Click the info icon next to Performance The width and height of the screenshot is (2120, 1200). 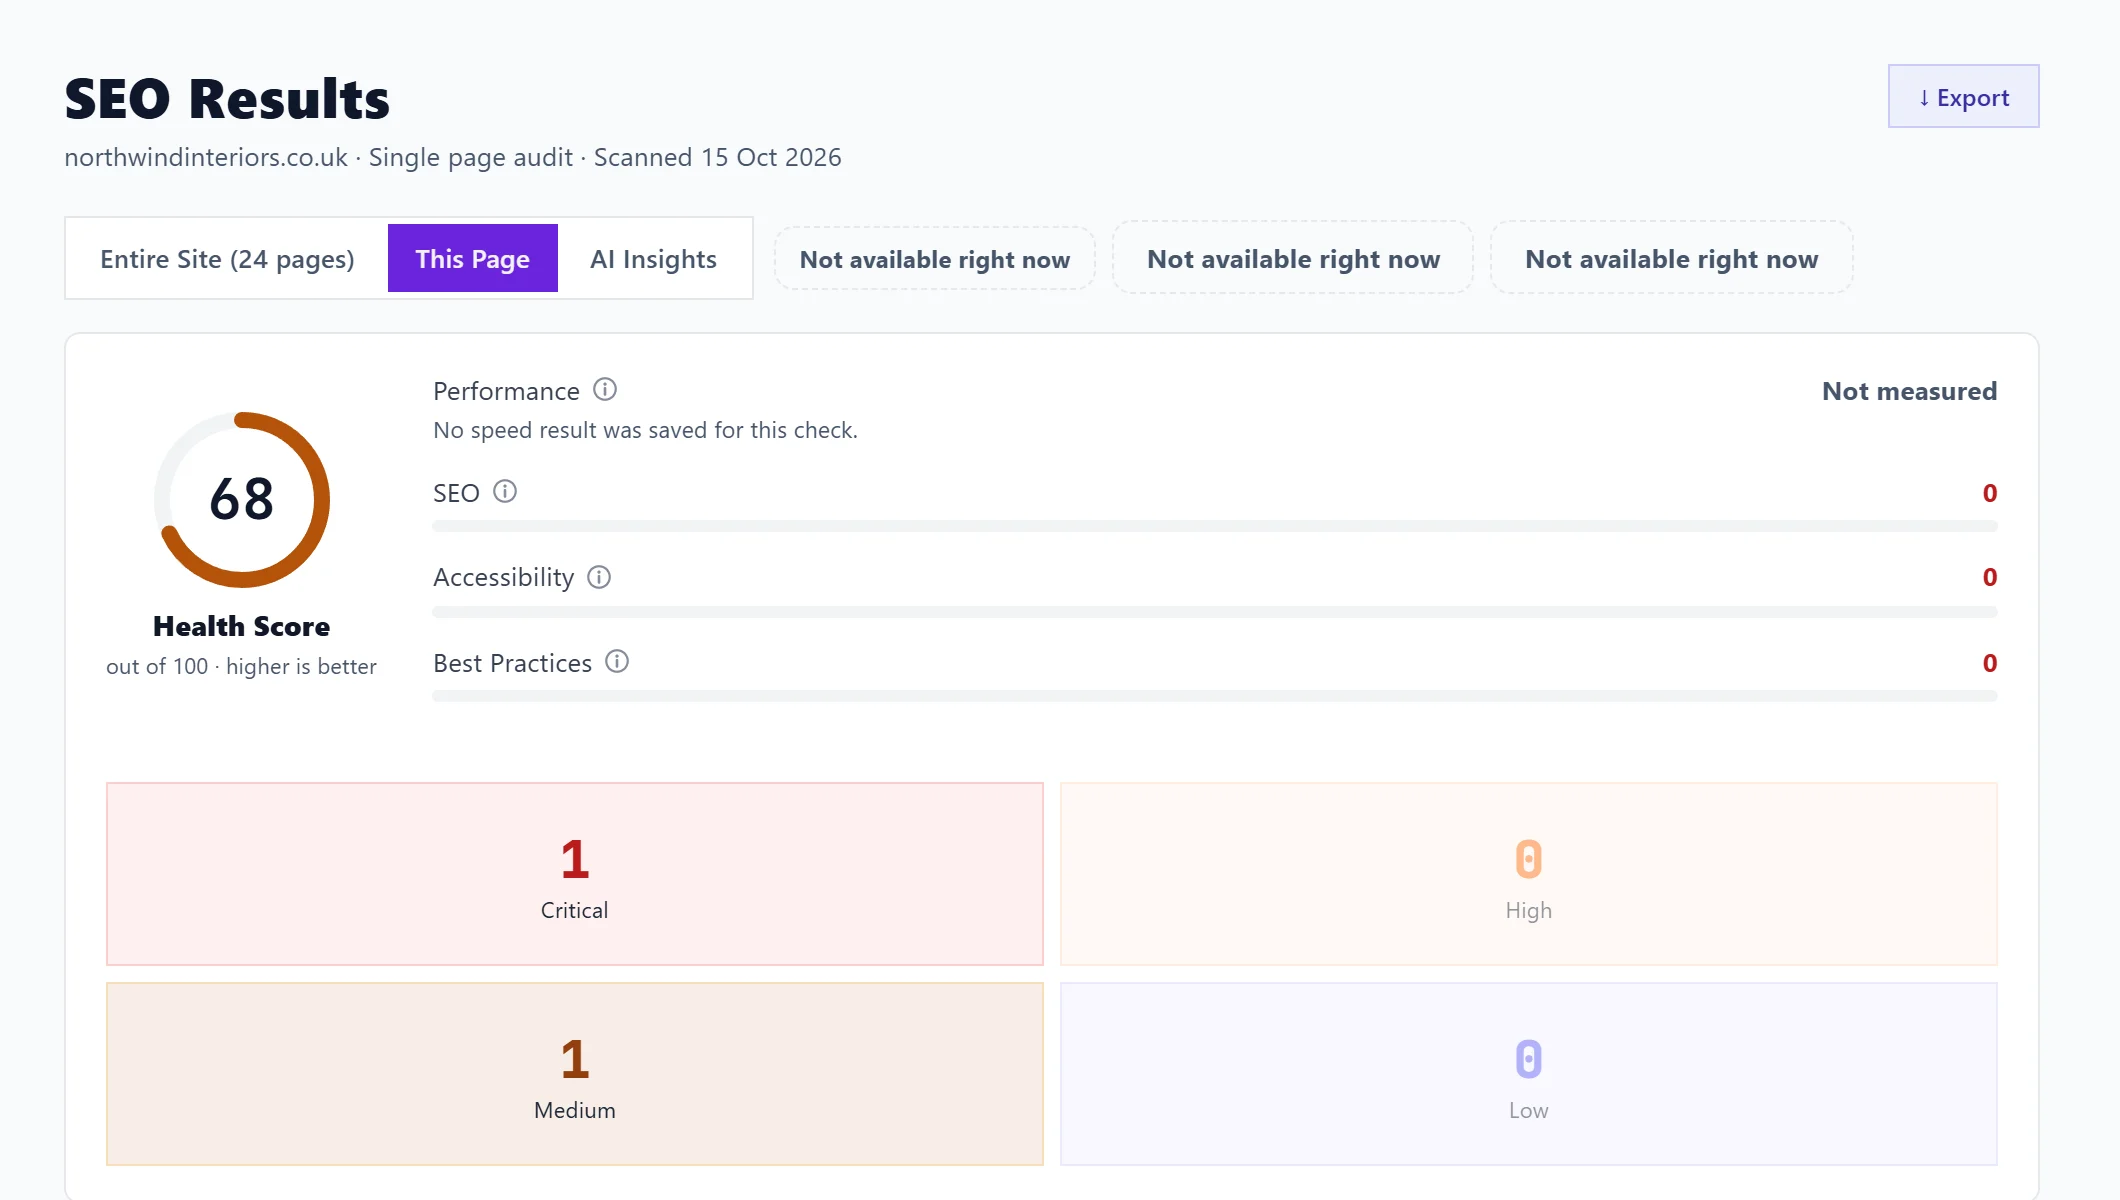[x=605, y=389]
